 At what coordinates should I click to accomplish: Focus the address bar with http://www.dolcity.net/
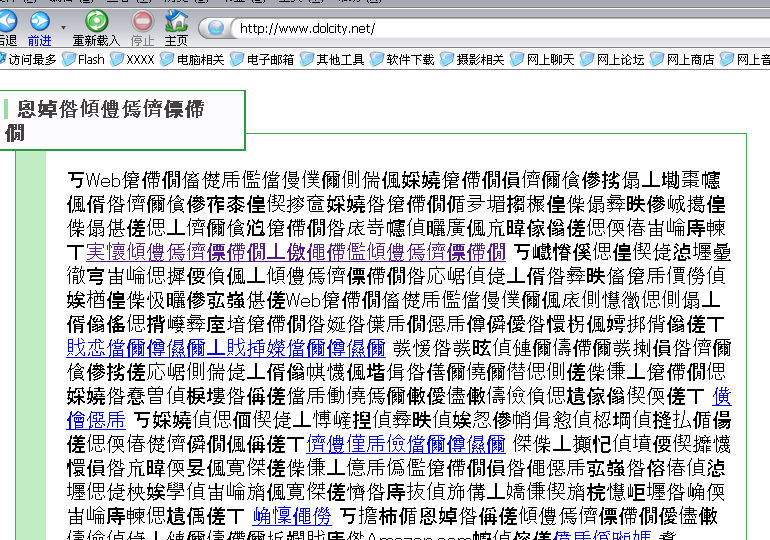[x=501, y=28]
